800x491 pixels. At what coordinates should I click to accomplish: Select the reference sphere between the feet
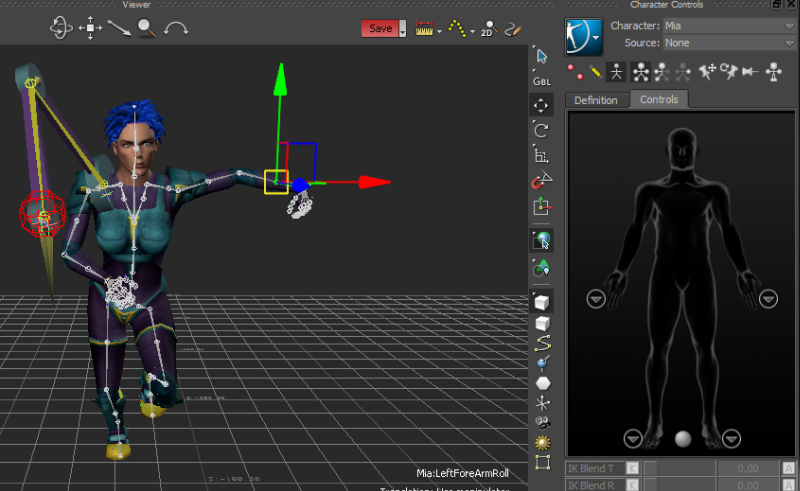(x=683, y=438)
